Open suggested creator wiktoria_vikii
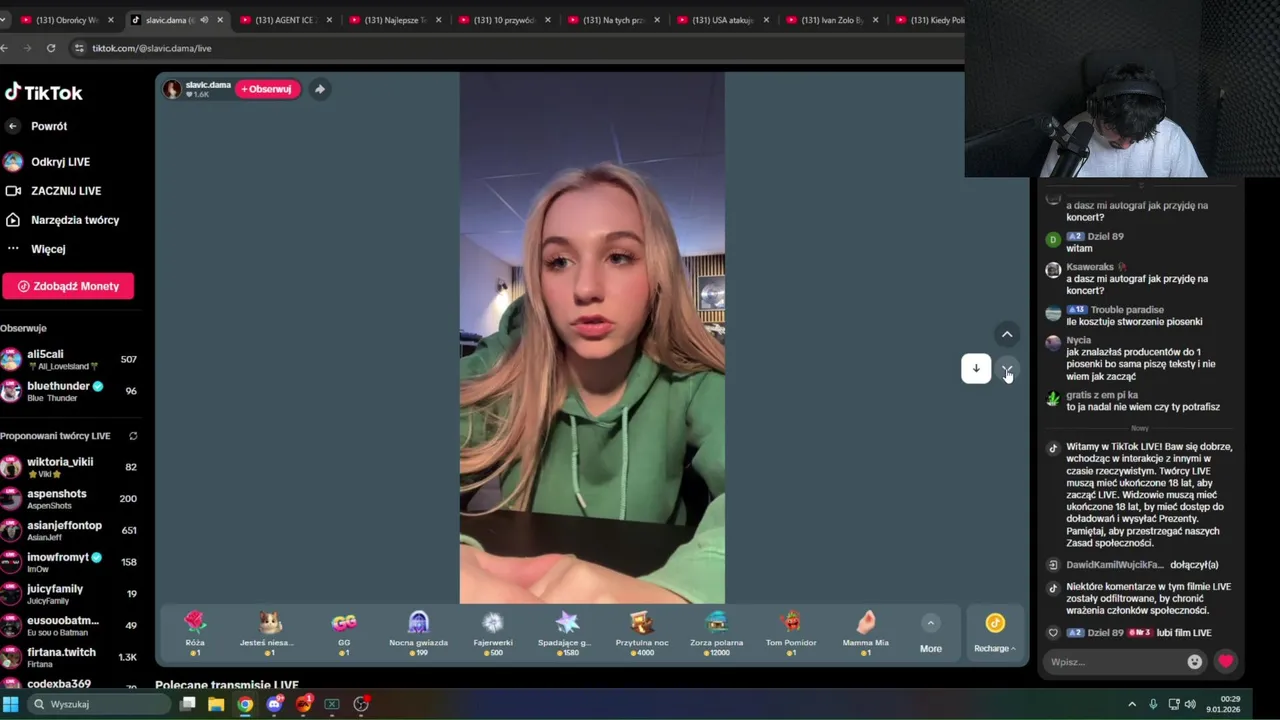 (69, 467)
